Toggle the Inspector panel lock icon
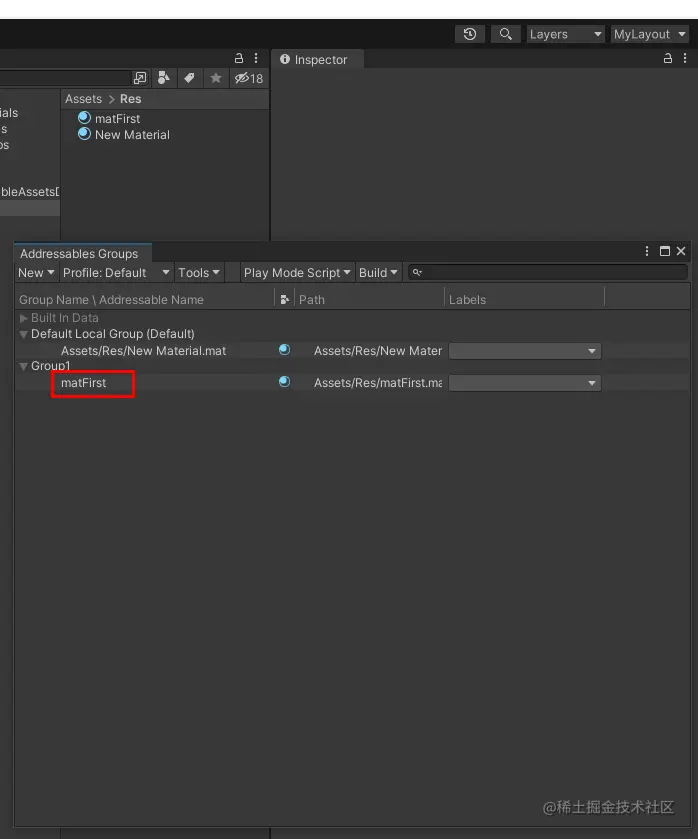The width and height of the screenshot is (698, 839). tap(667, 58)
